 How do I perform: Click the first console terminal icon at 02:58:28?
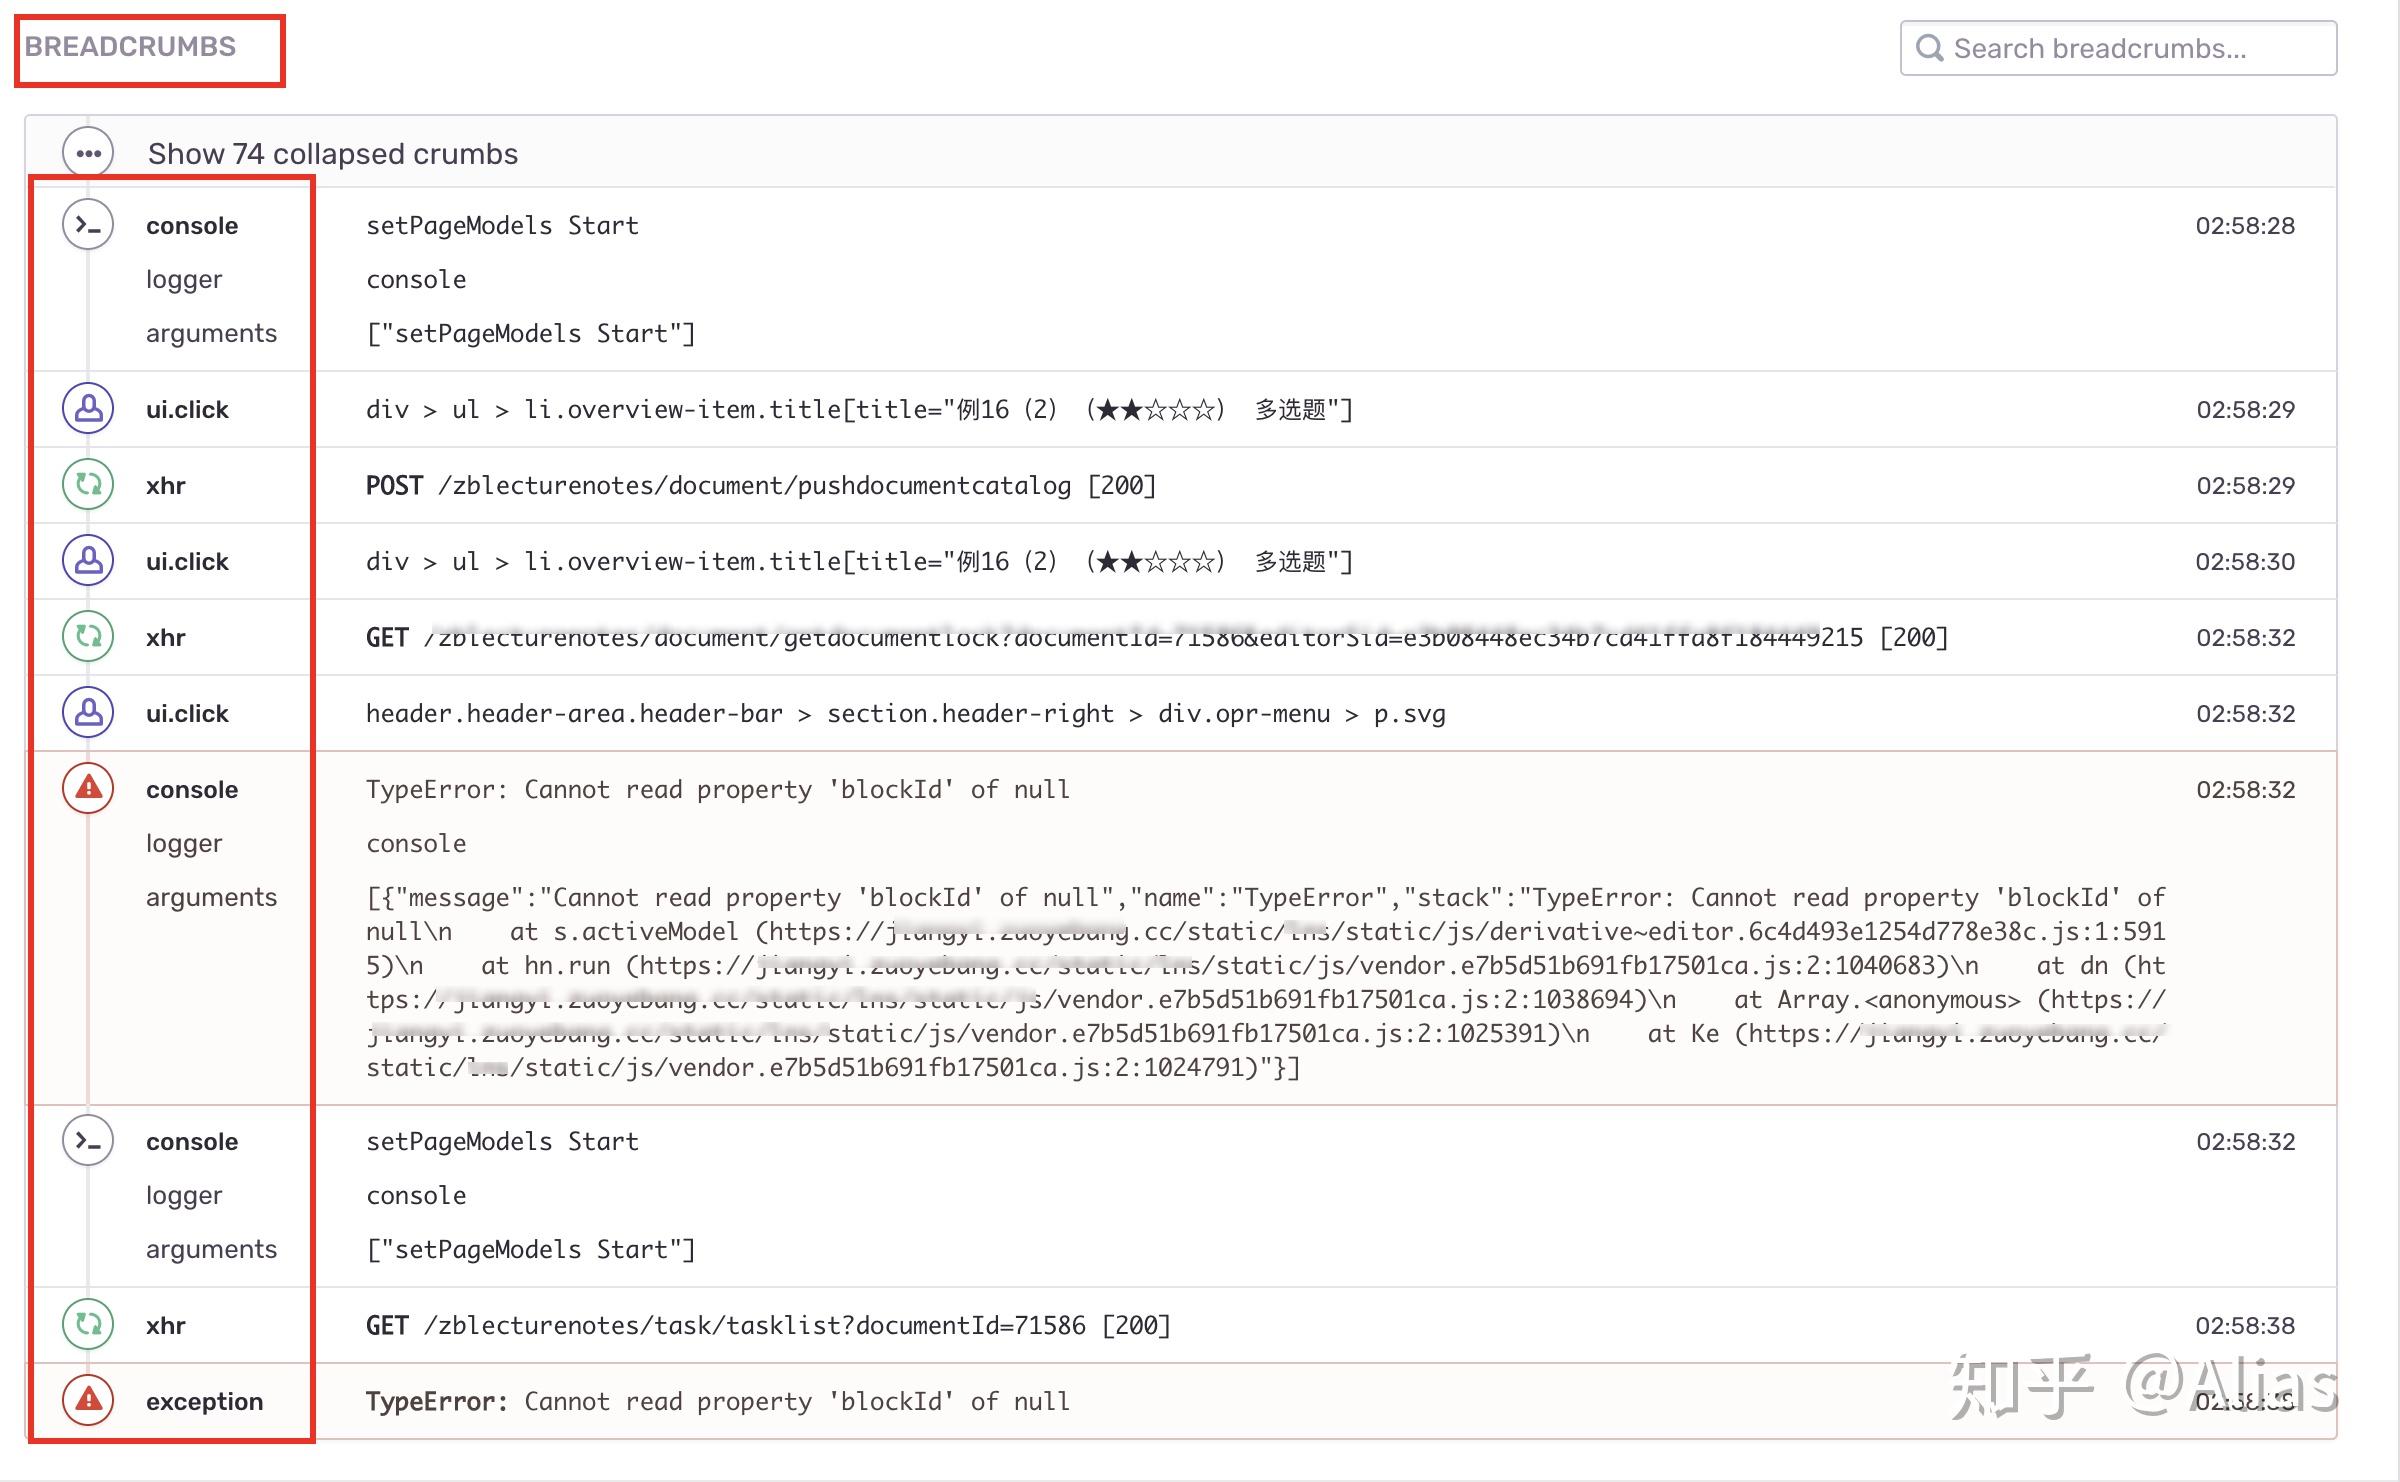(x=88, y=225)
